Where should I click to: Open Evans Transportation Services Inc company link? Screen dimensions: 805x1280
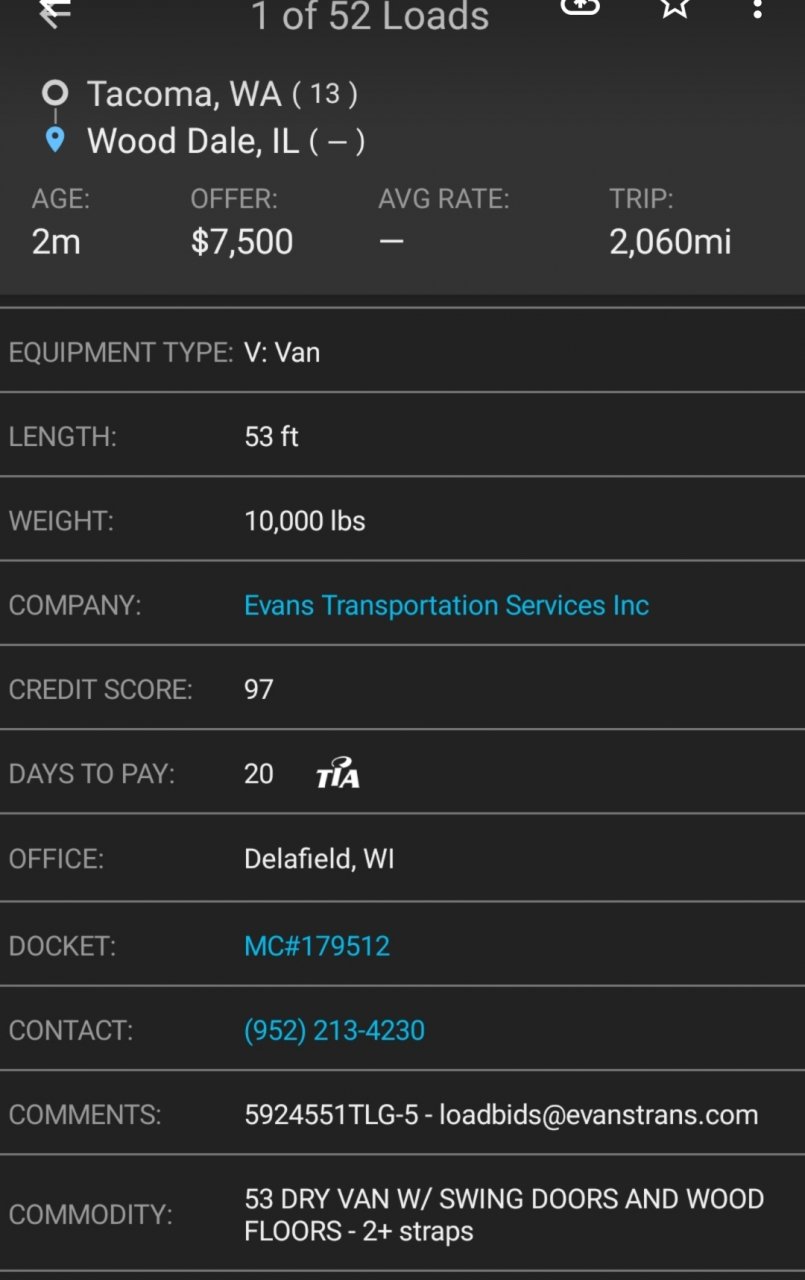(446, 605)
